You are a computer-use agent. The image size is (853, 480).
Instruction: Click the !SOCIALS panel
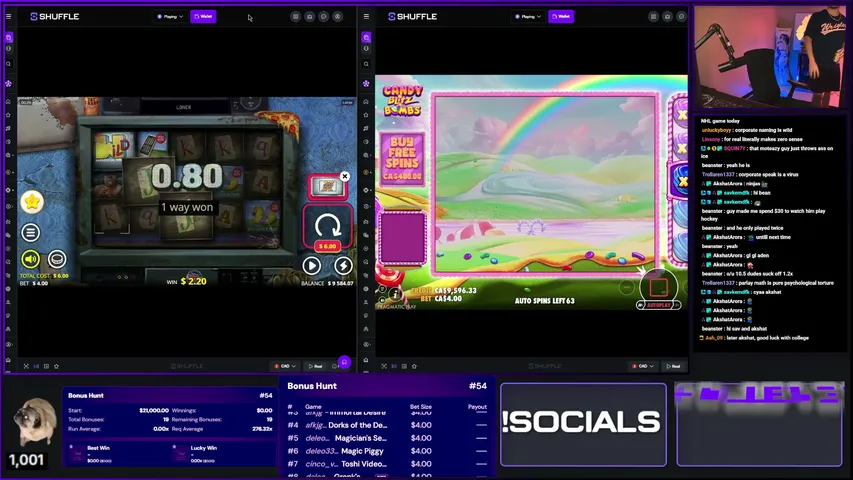pos(583,424)
